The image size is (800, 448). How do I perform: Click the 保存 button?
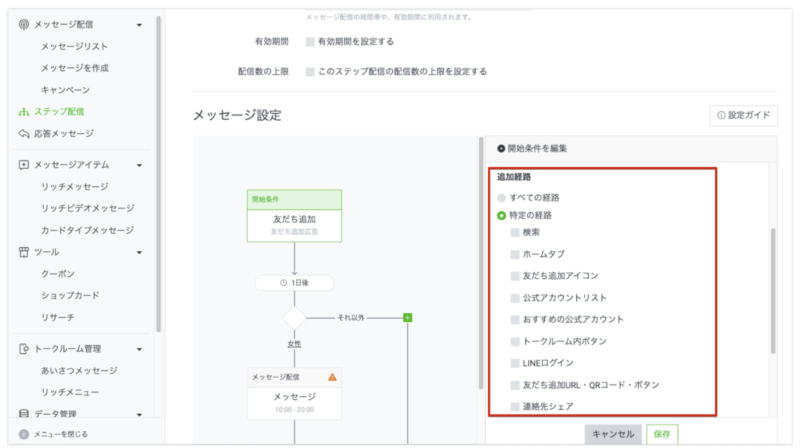point(662,434)
